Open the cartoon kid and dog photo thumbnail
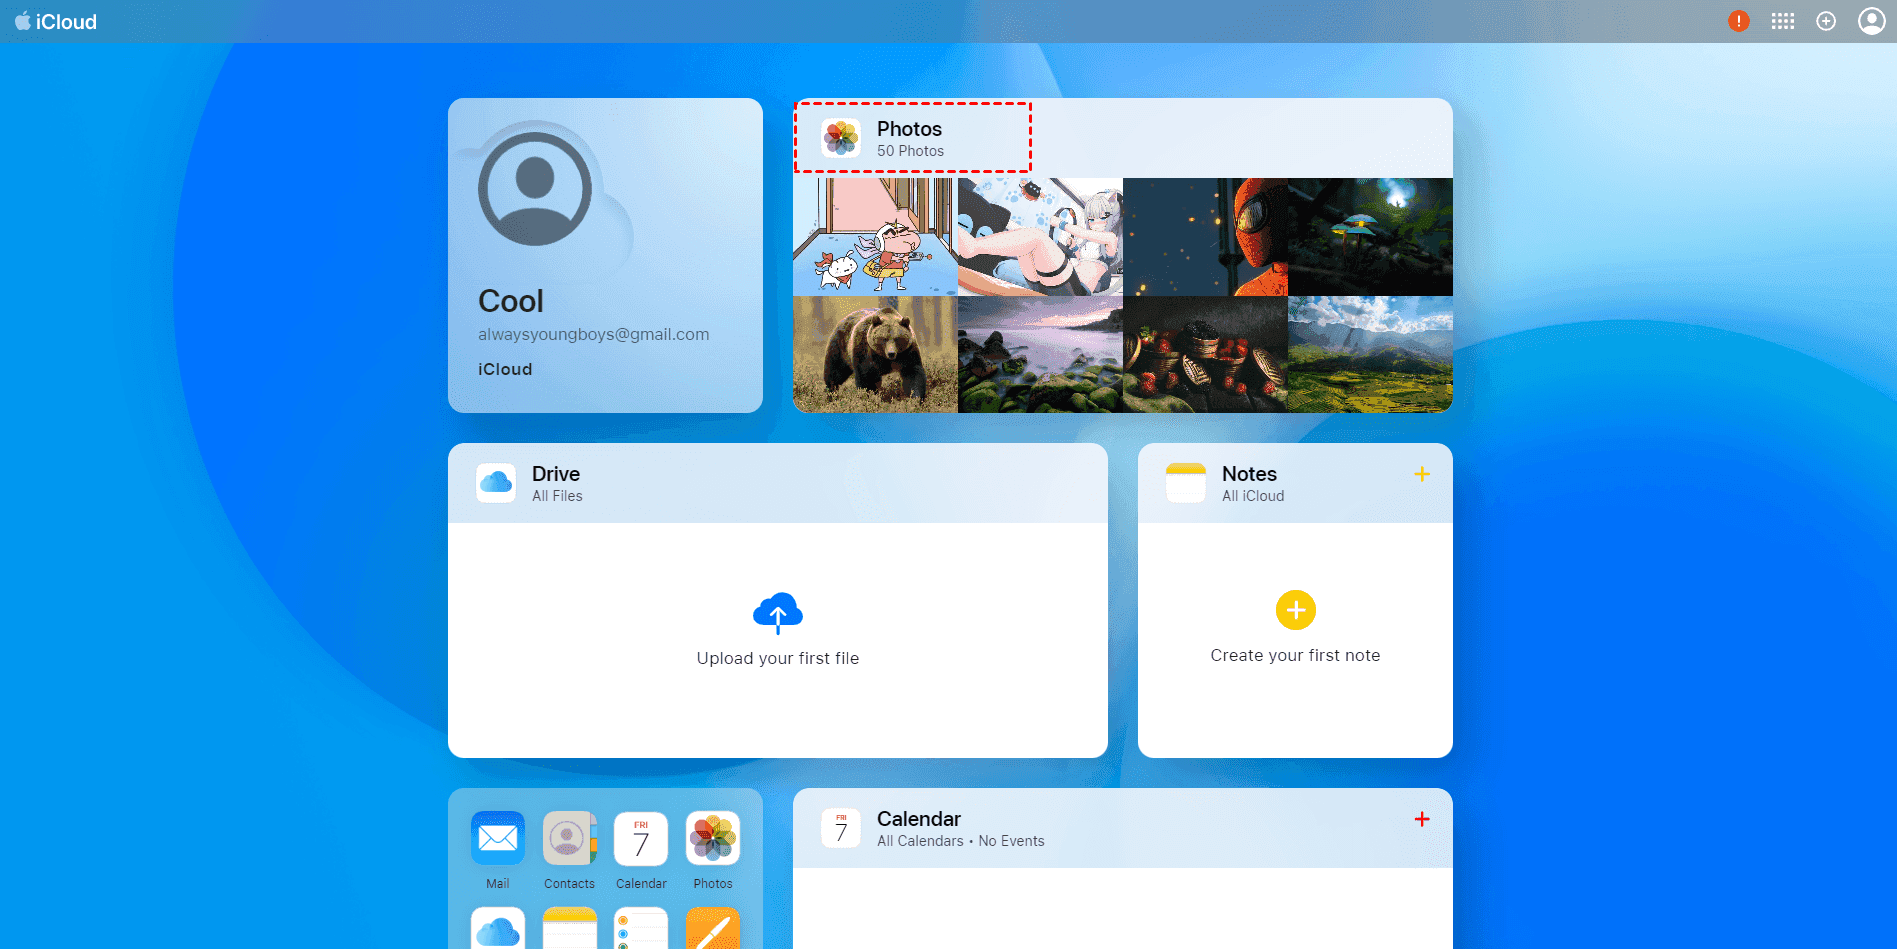The width and height of the screenshot is (1897, 949). pos(875,237)
